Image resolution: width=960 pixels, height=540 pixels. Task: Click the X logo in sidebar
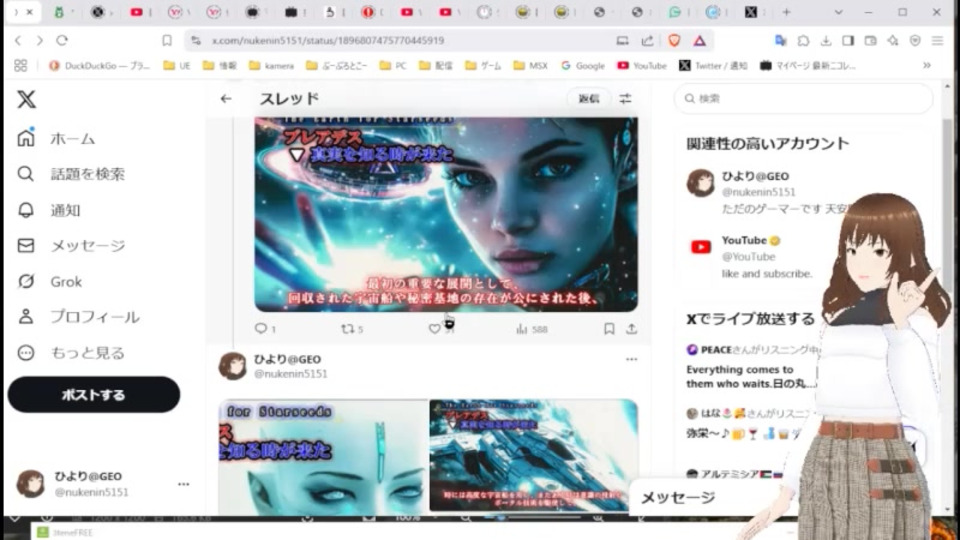pyautogui.click(x=26, y=99)
